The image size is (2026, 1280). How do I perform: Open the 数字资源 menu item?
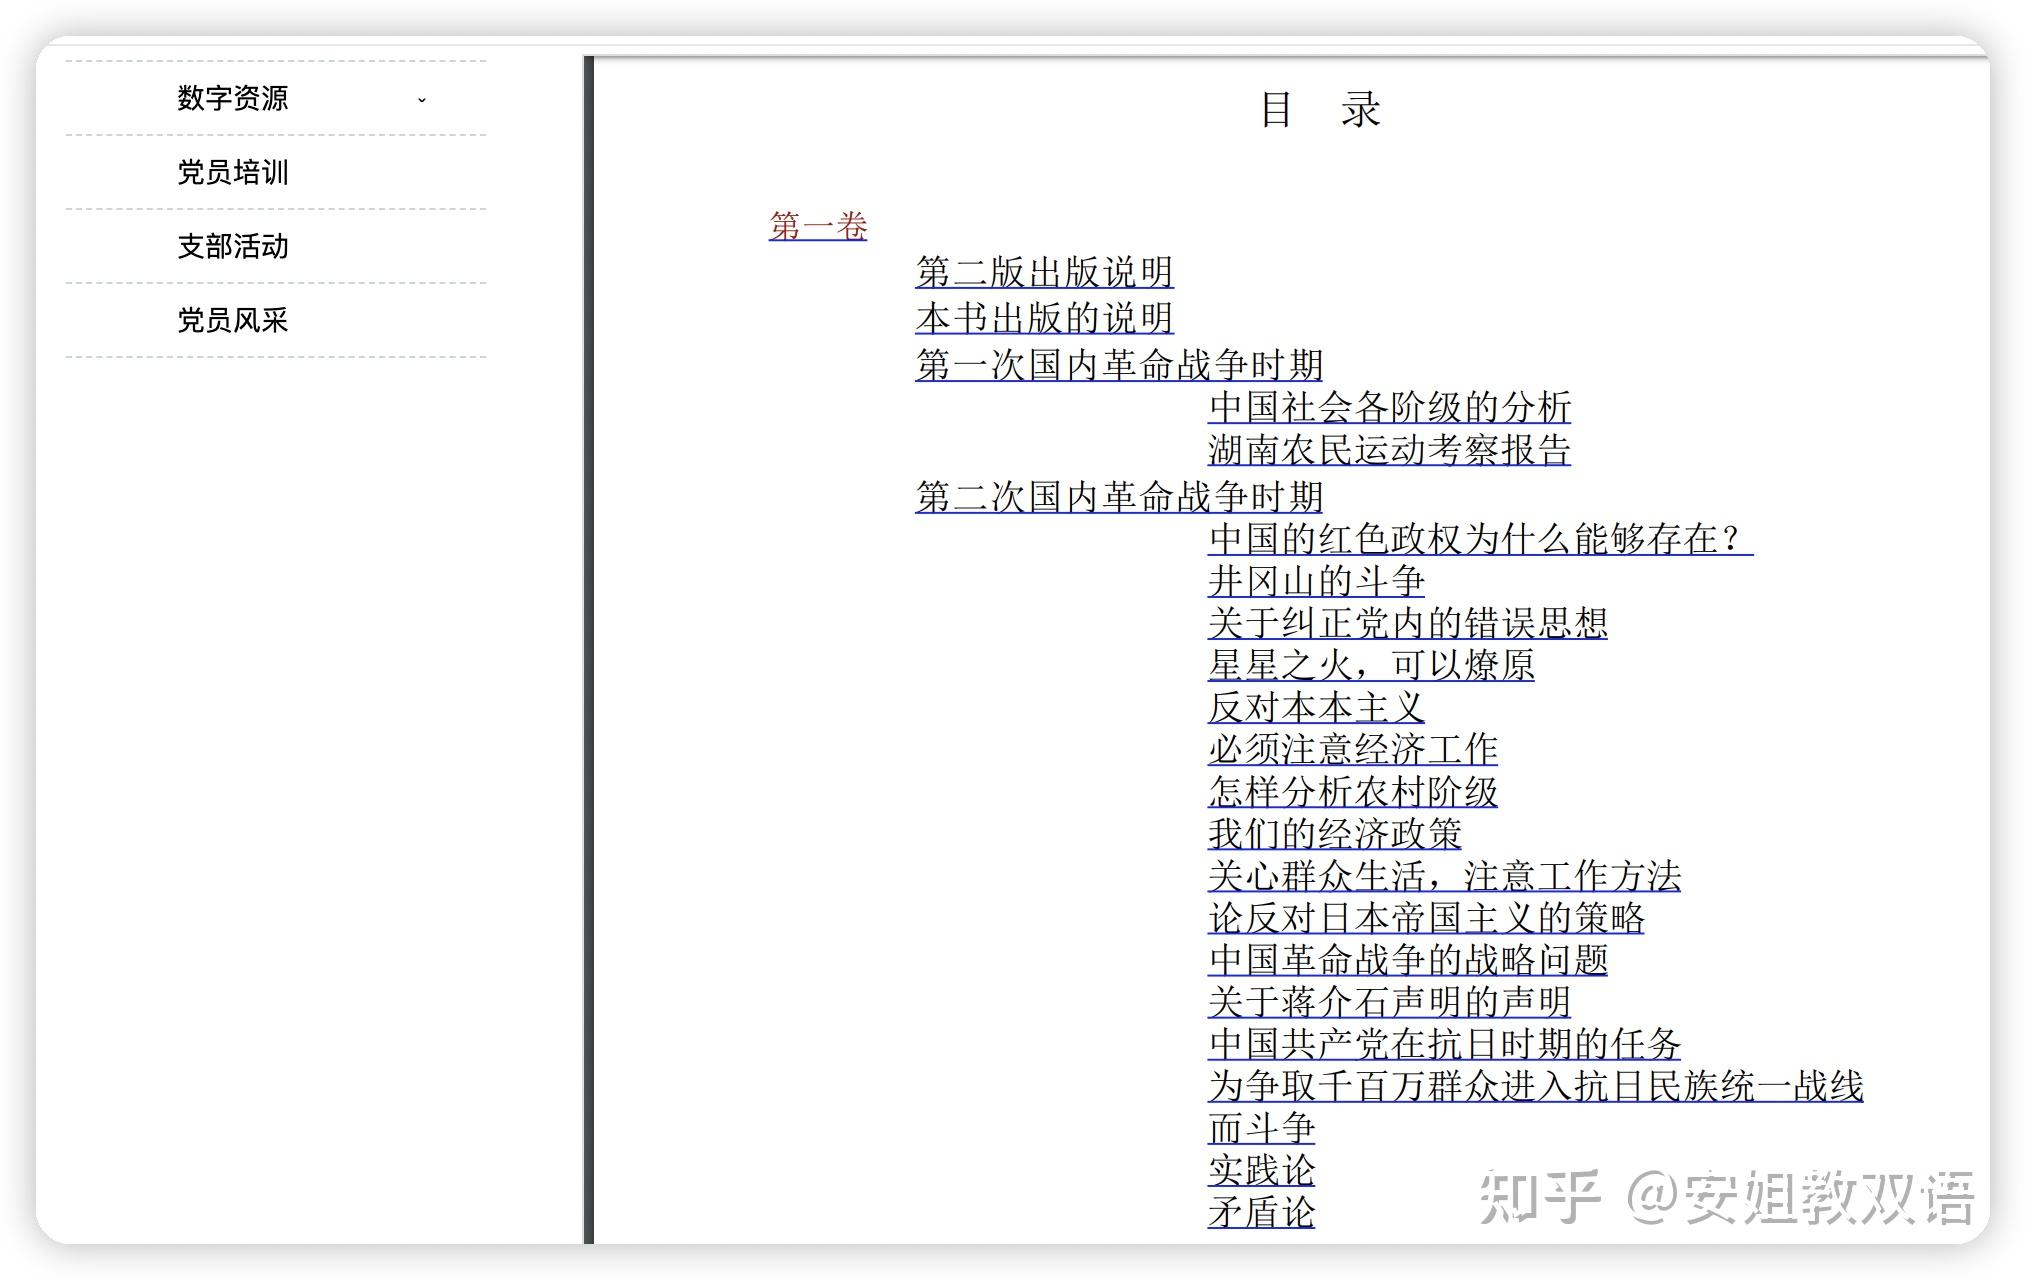[x=232, y=98]
